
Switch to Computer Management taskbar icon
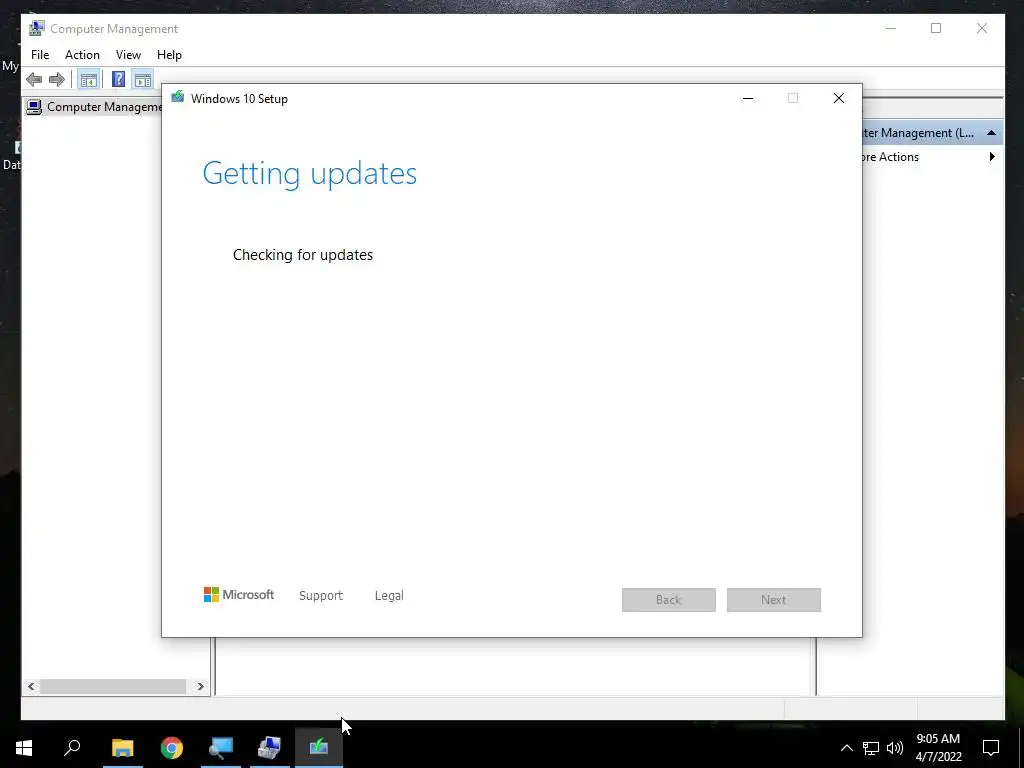(x=269, y=748)
